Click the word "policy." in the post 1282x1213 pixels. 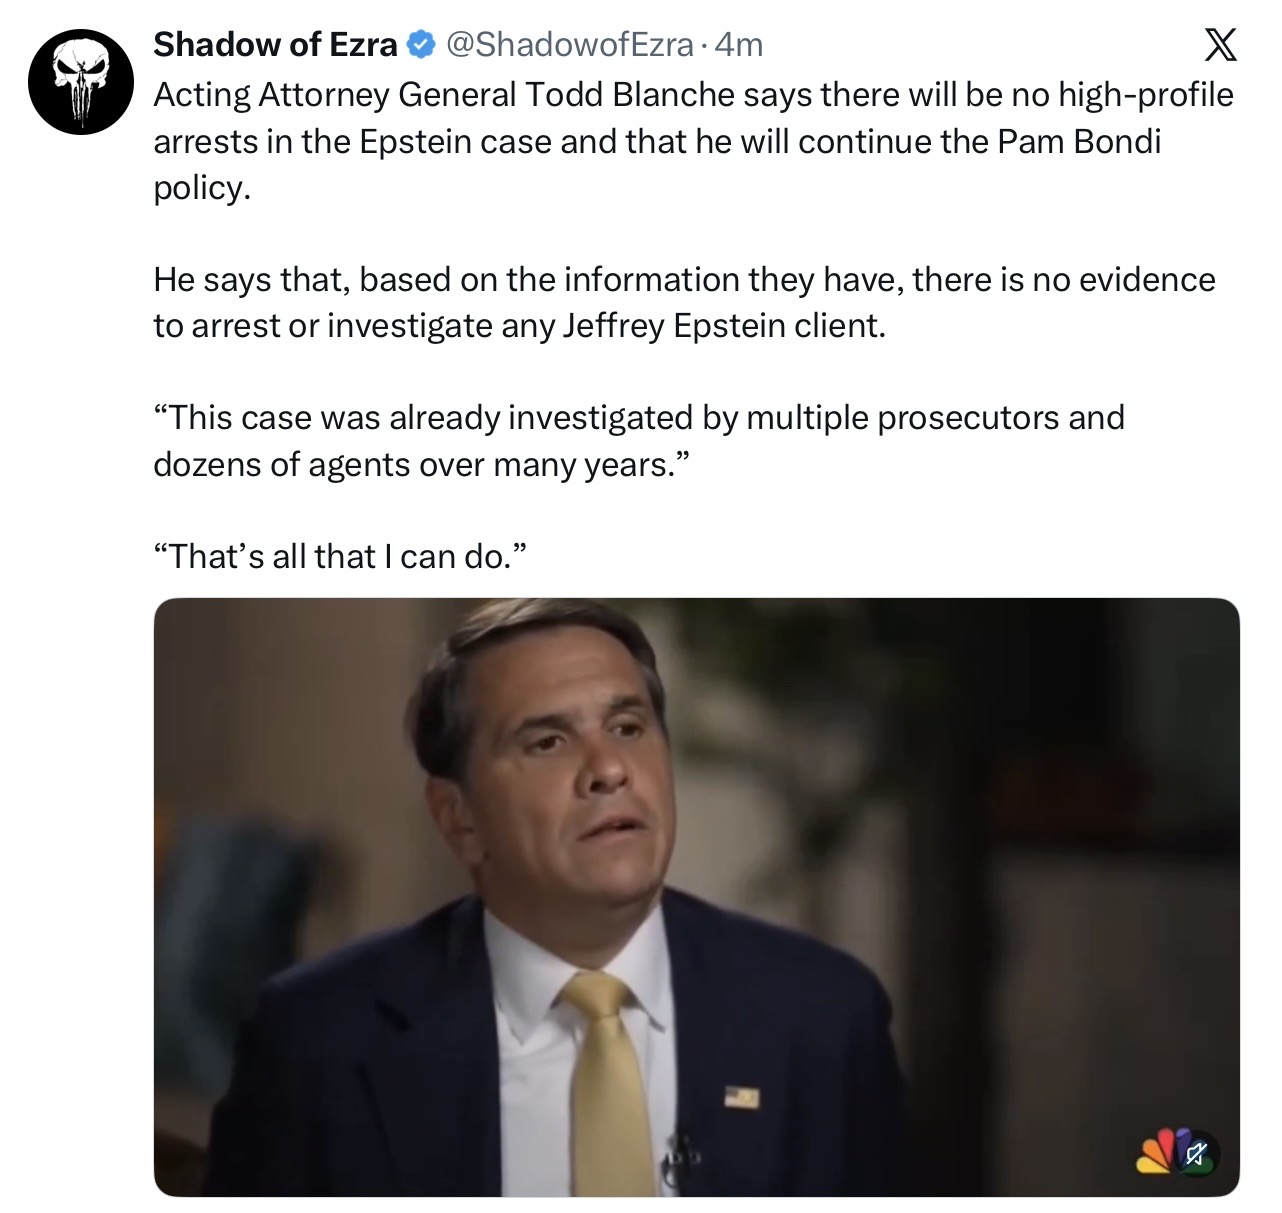tap(201, 188)
